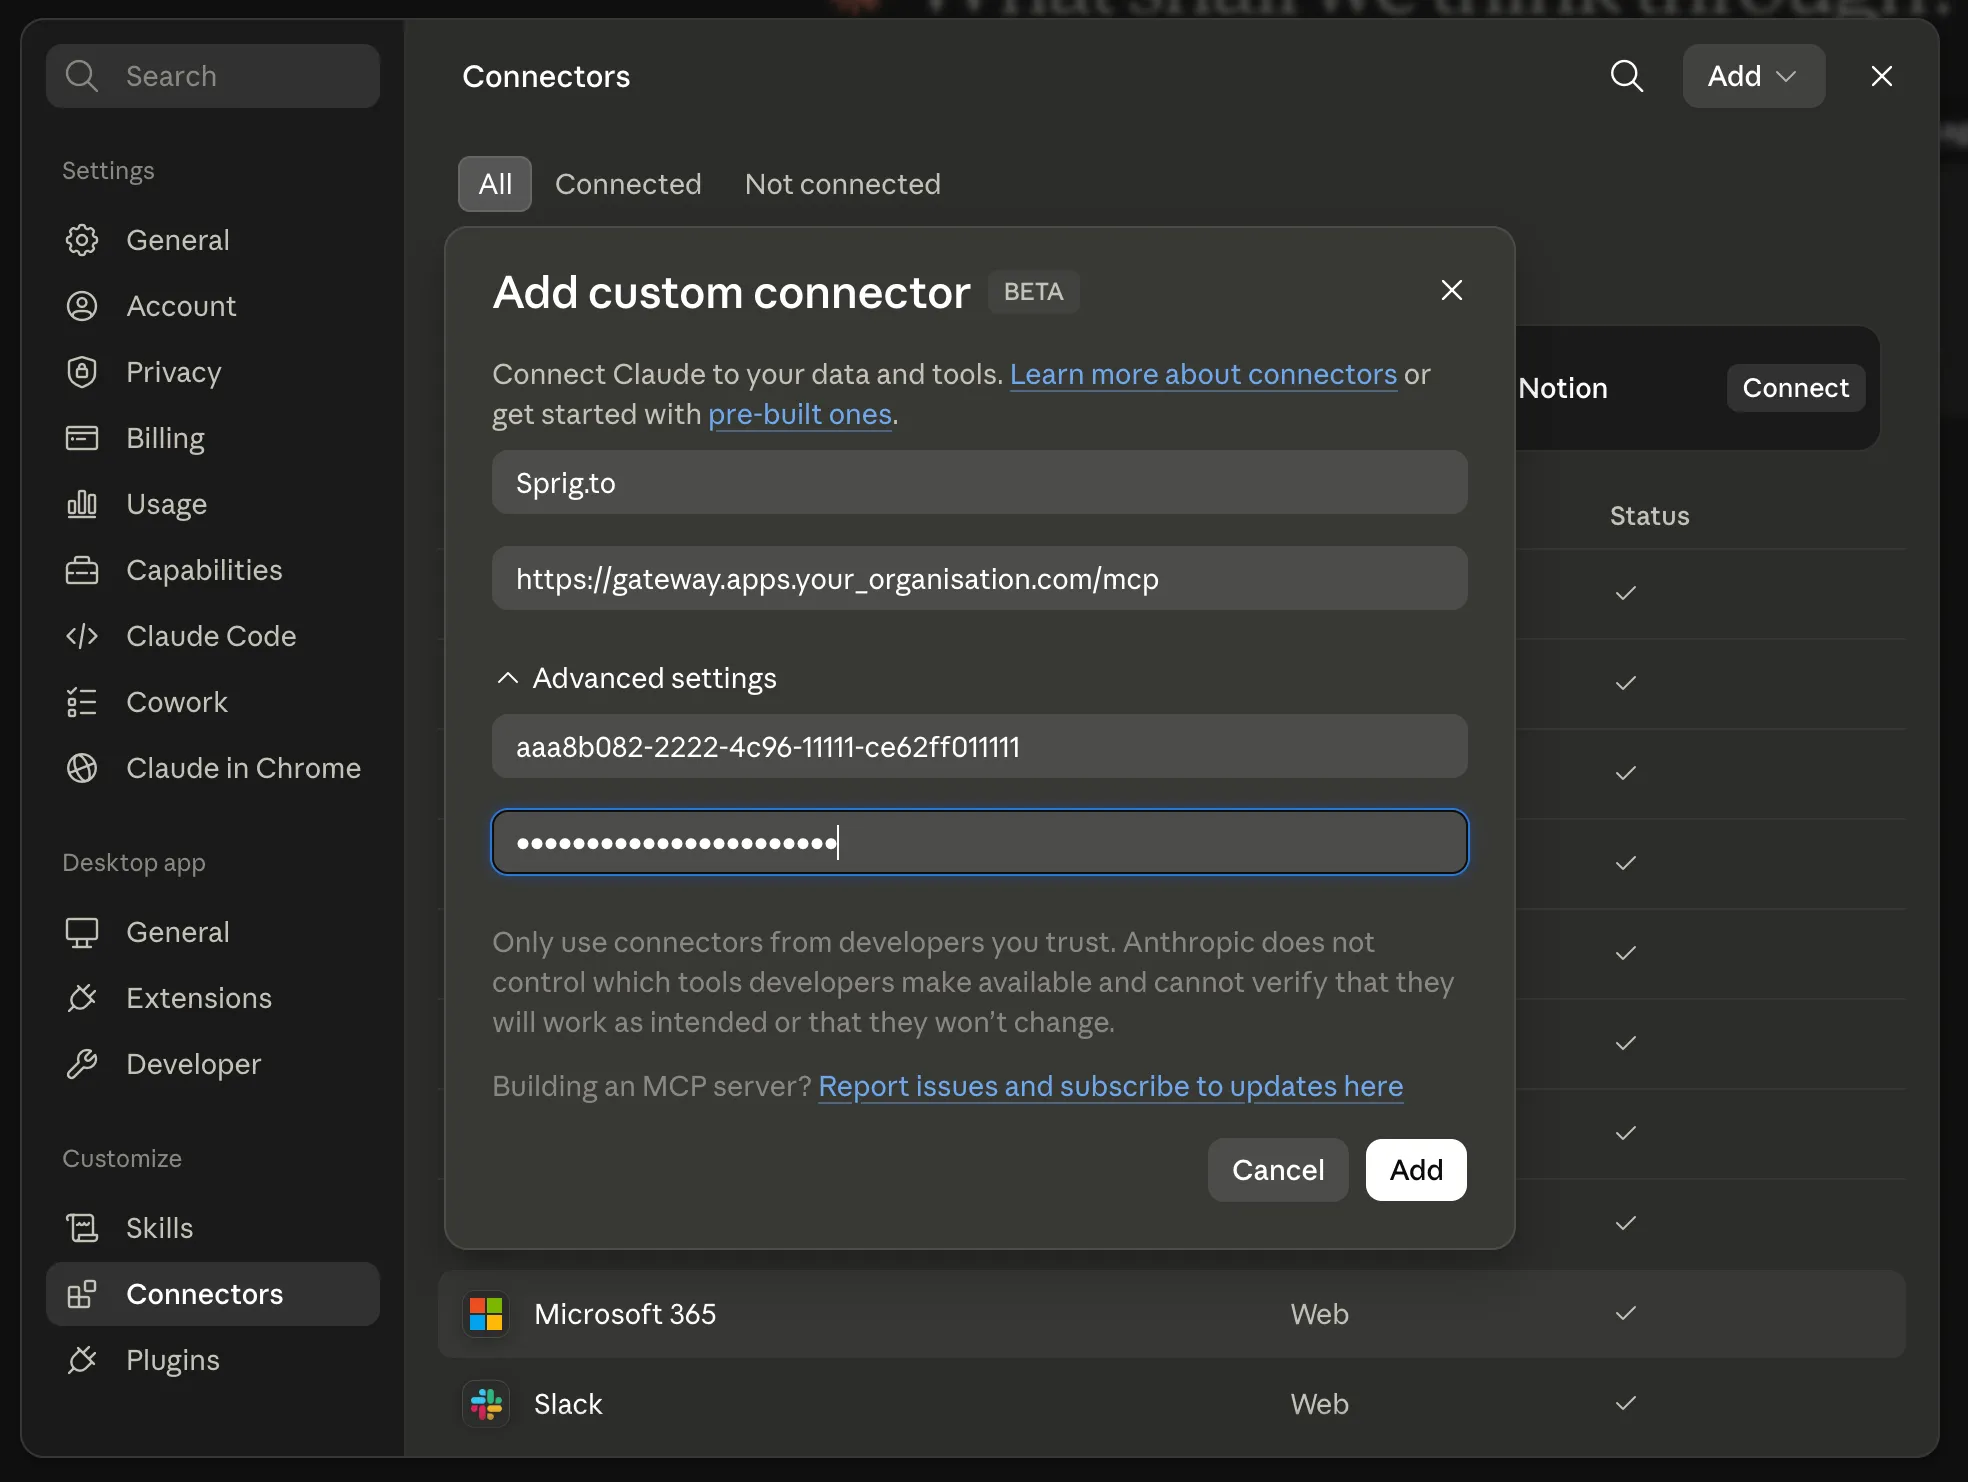Open the Plugins section
The height and width of the screenshot is (1482, 1968).
click(213, 1360)
